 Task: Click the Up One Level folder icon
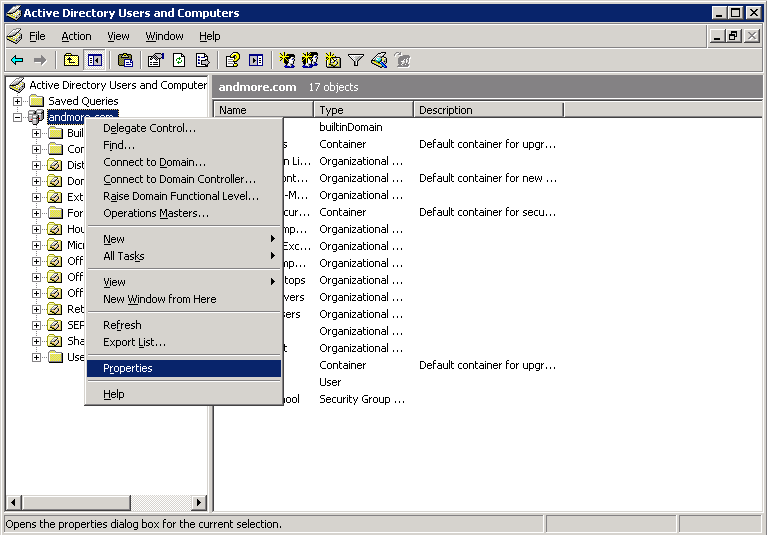coord(71,60)
